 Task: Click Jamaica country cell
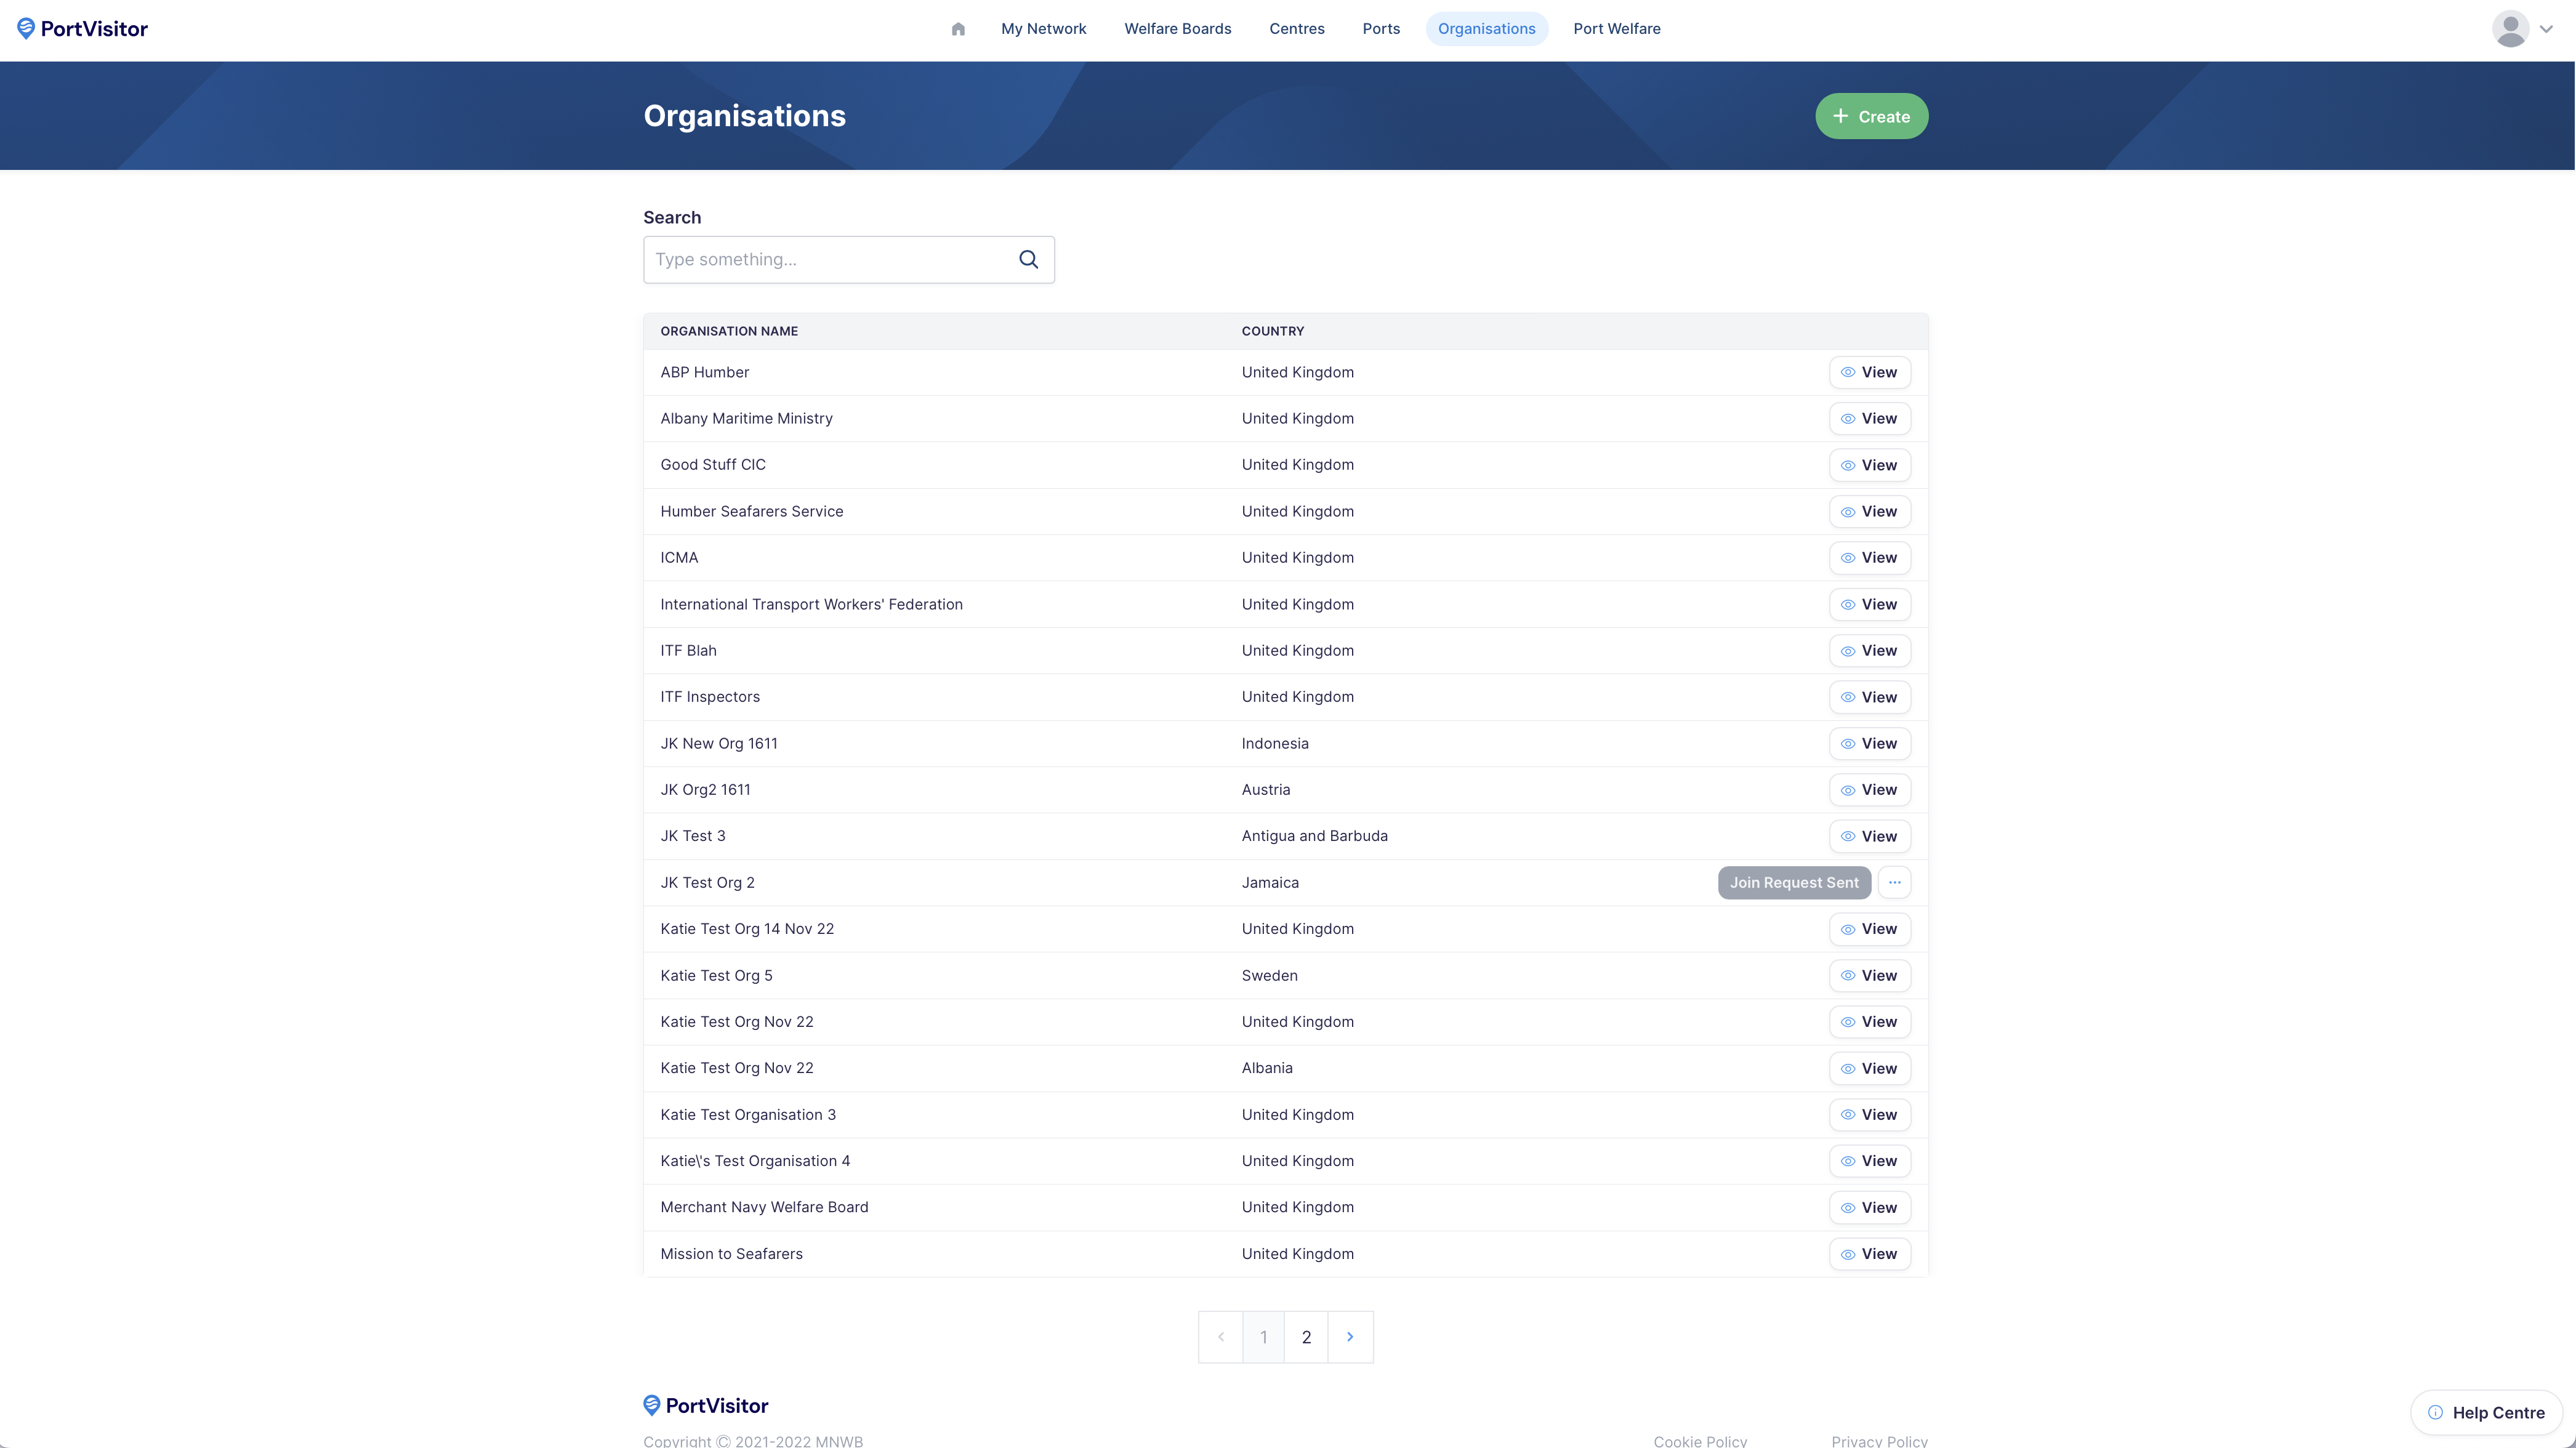(x=1270, y=883)
